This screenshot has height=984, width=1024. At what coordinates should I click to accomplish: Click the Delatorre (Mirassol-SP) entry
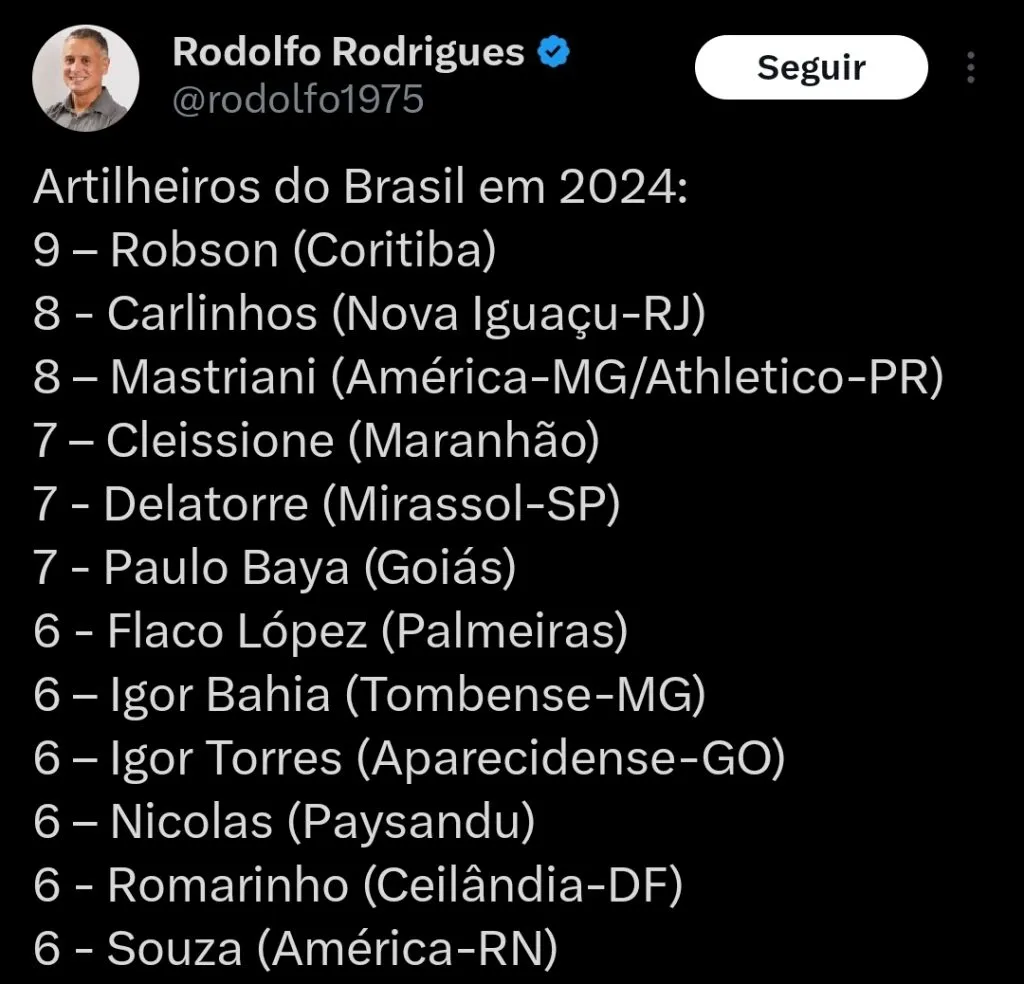327,504
